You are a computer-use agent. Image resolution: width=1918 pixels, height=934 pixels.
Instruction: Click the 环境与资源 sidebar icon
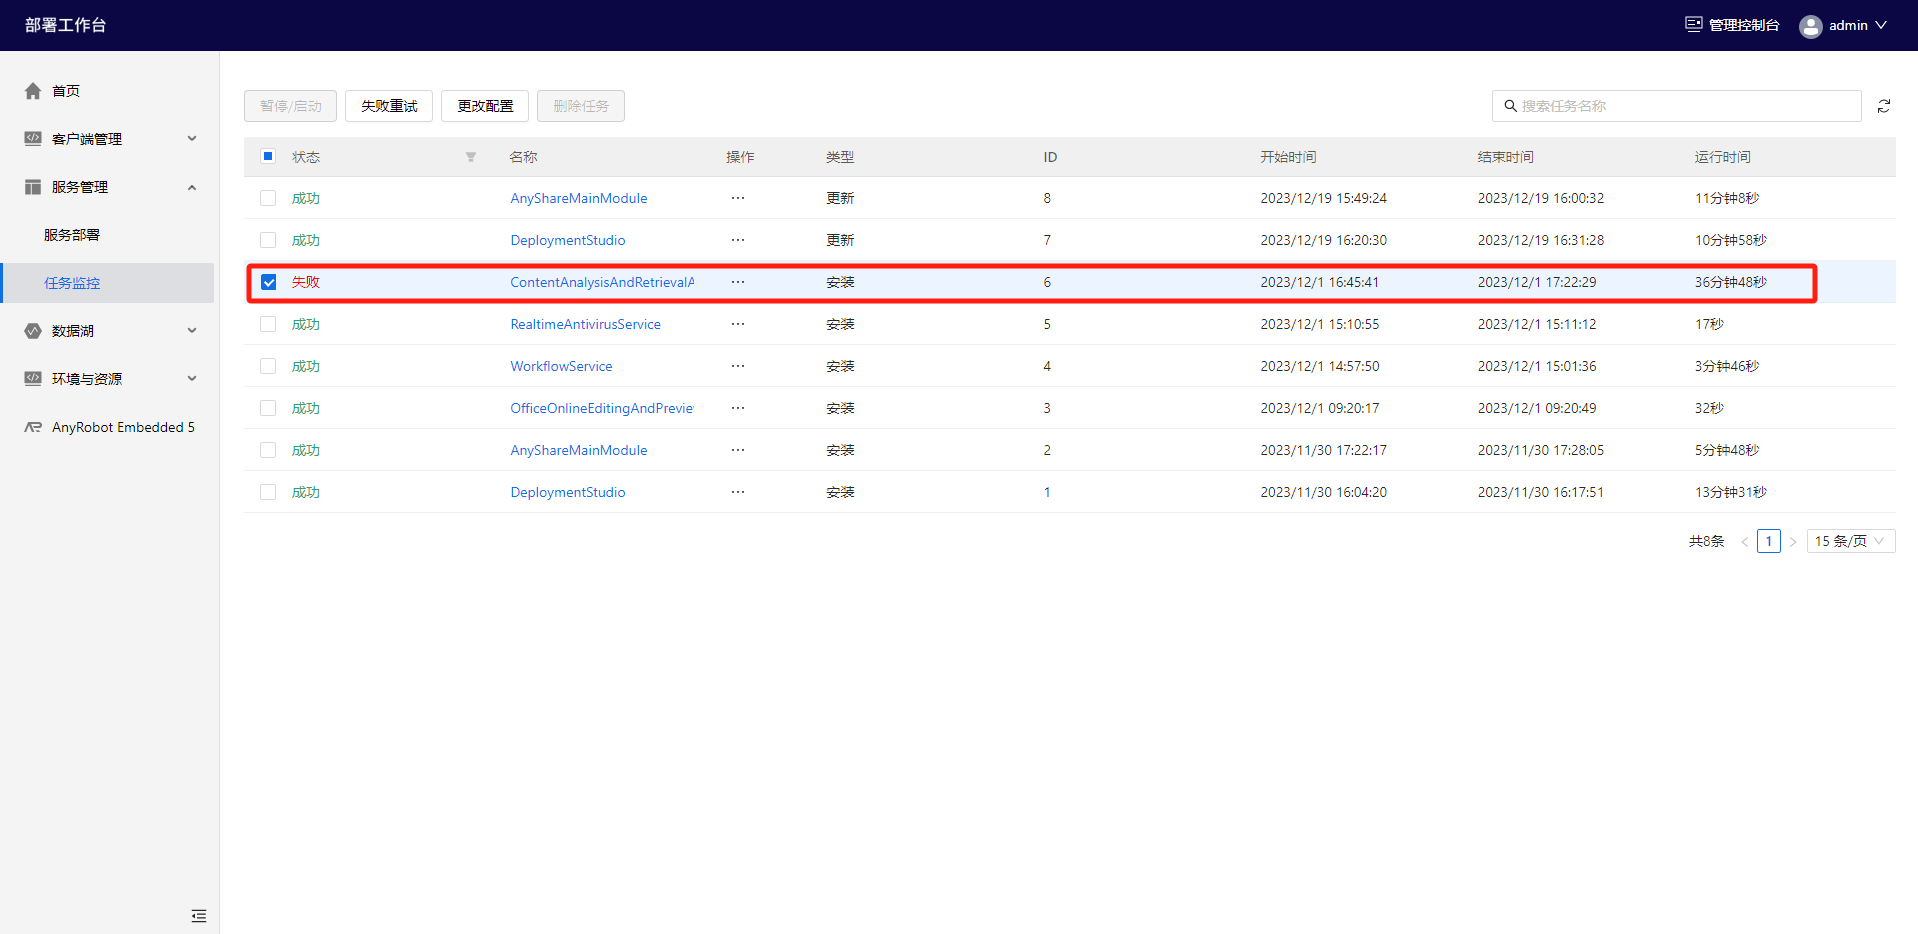tap(33, 379)
